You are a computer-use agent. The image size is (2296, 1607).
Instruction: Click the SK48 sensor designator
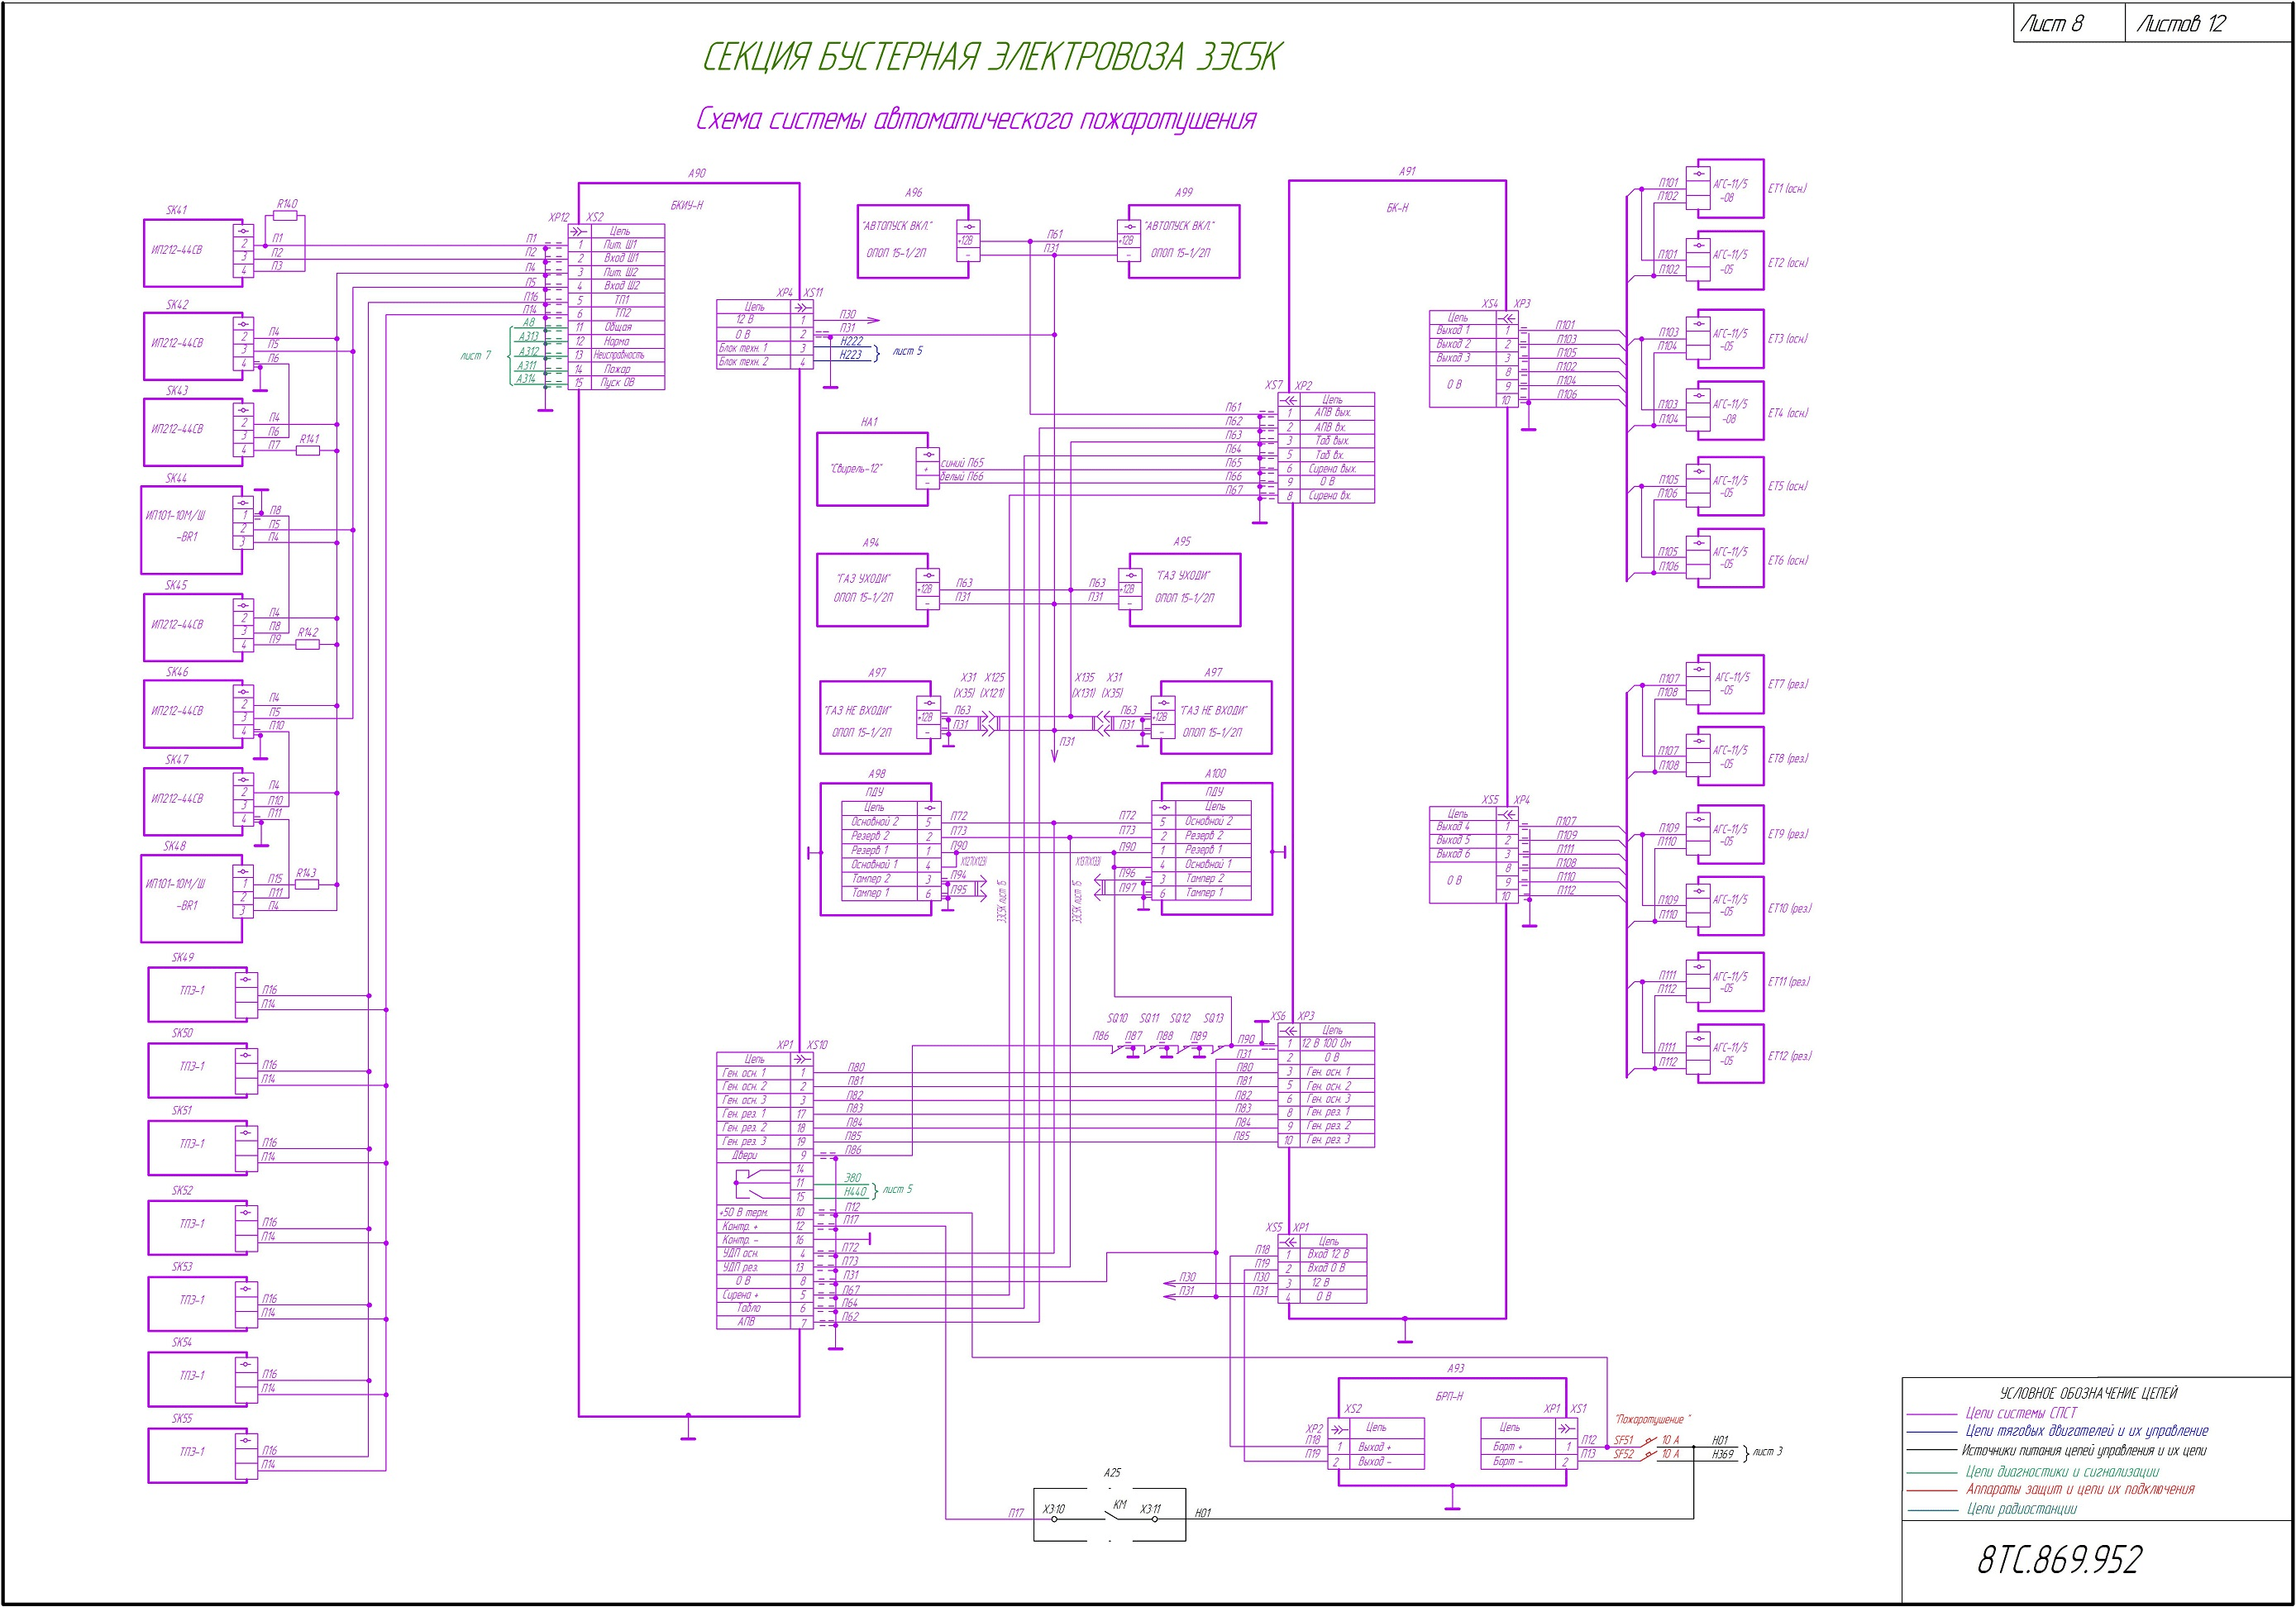[175, 846]
